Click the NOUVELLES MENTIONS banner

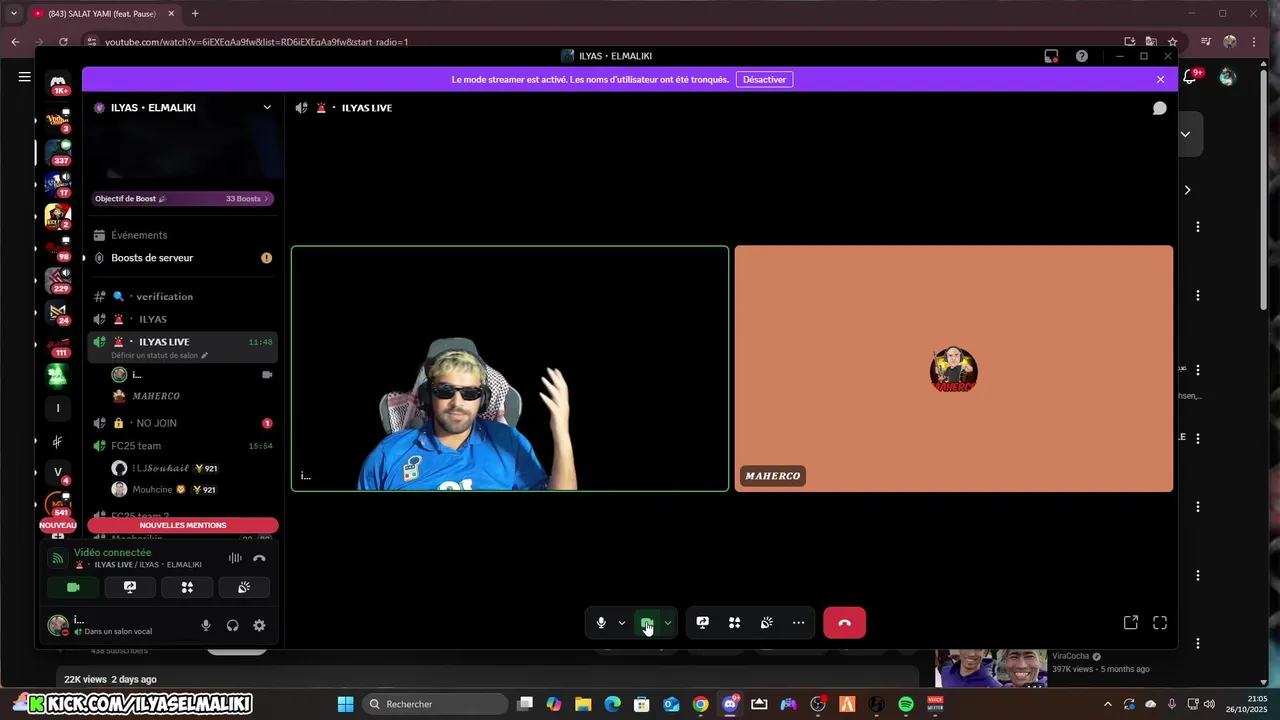183,525
